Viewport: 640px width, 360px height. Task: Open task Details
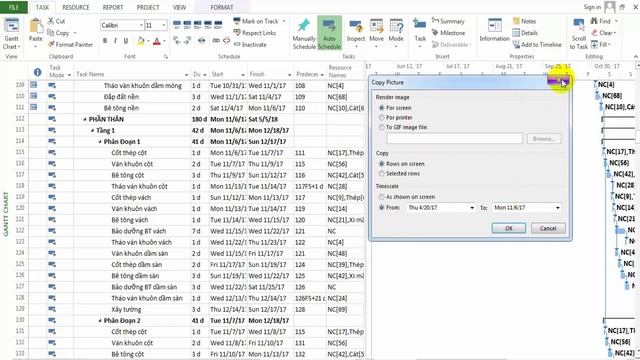(x=525, y=33)
